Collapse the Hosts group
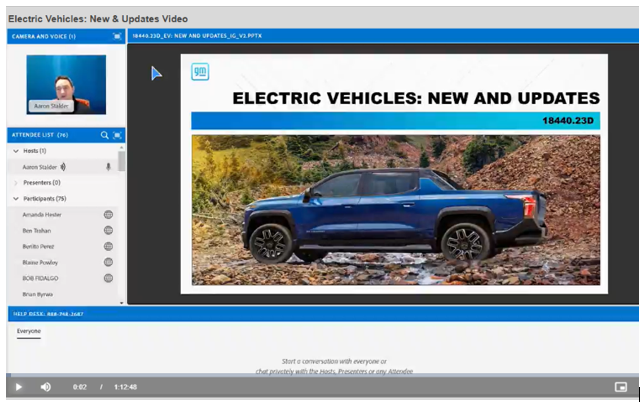This screenshot has height=404, width=644. point(15,151)
